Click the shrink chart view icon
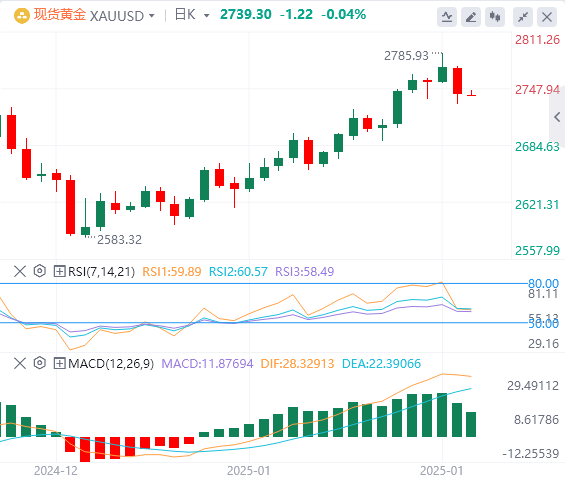565x483 pixels. [x=523, y=17]
